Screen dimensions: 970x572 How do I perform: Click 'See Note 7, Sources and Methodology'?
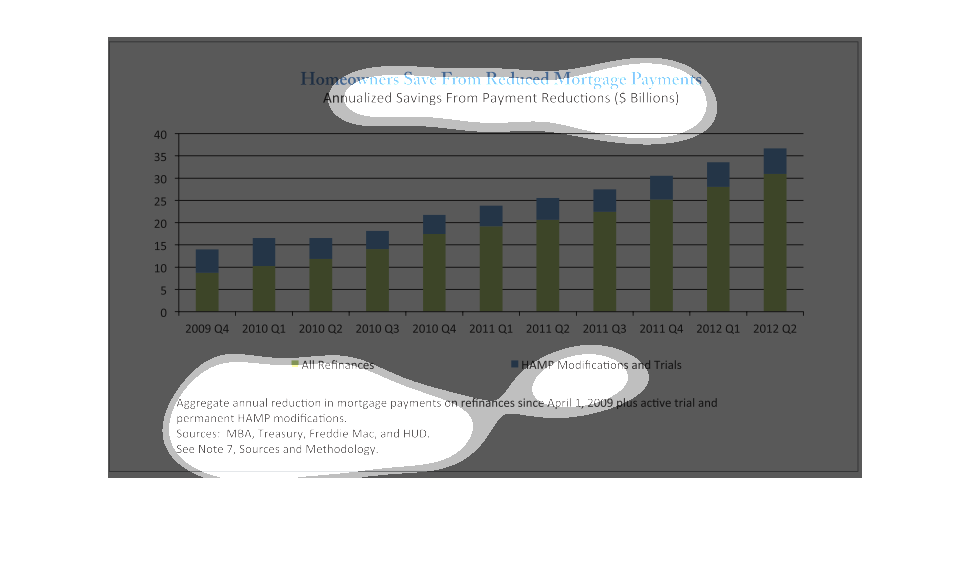(x=277, y=449)
